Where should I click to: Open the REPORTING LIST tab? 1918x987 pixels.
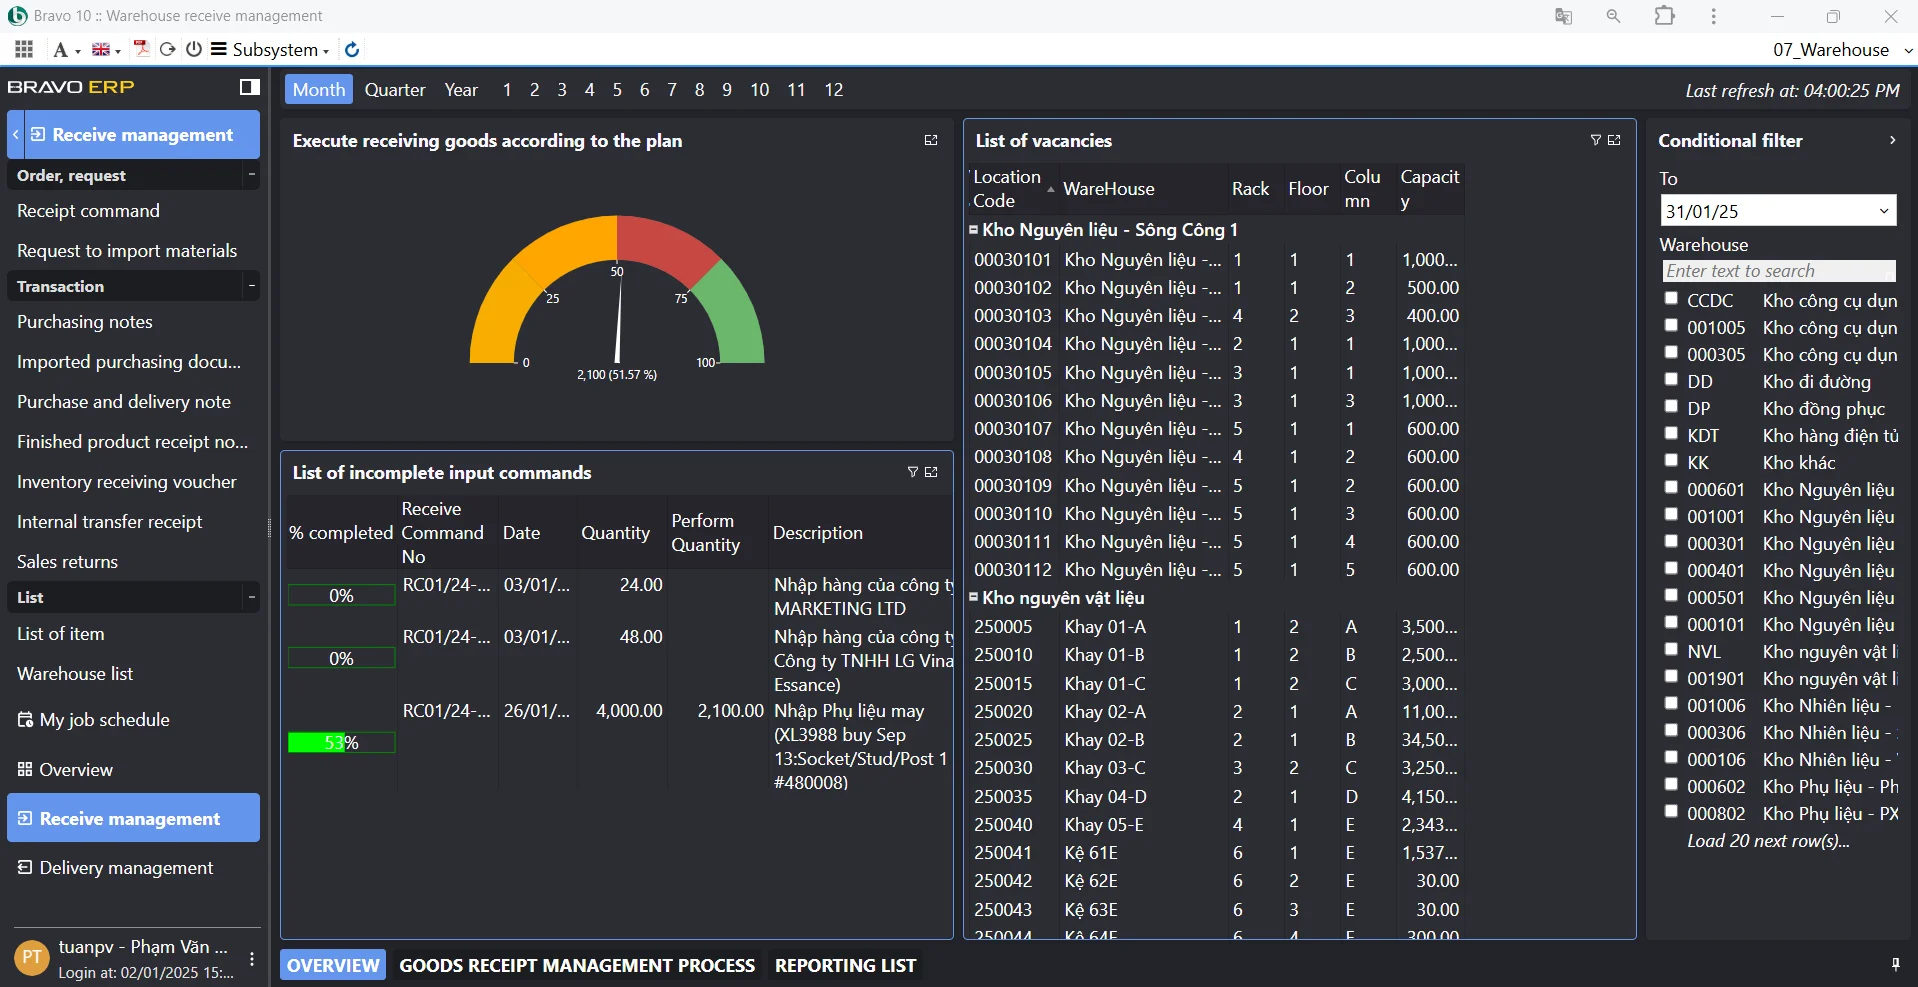[845, 965]
